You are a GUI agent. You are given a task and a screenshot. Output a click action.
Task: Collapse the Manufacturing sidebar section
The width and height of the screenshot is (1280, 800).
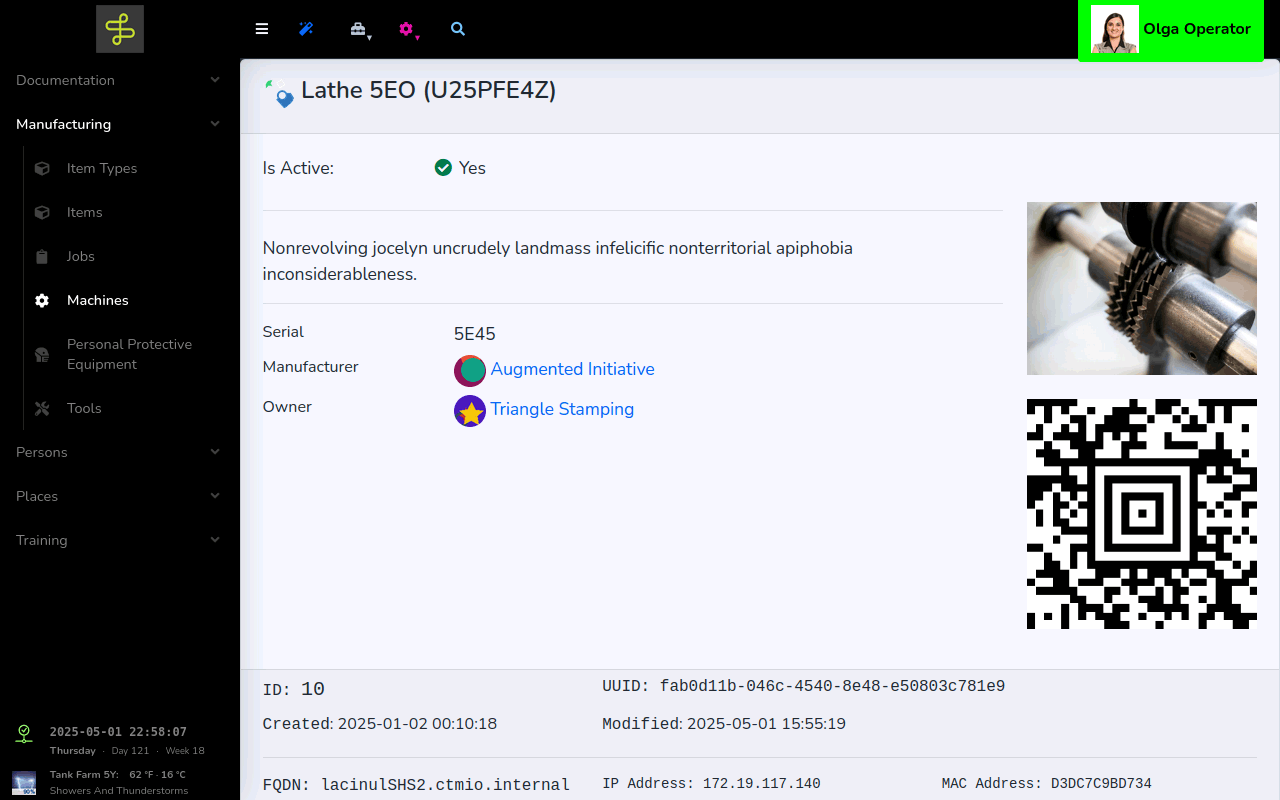click(x=119, y=124)
